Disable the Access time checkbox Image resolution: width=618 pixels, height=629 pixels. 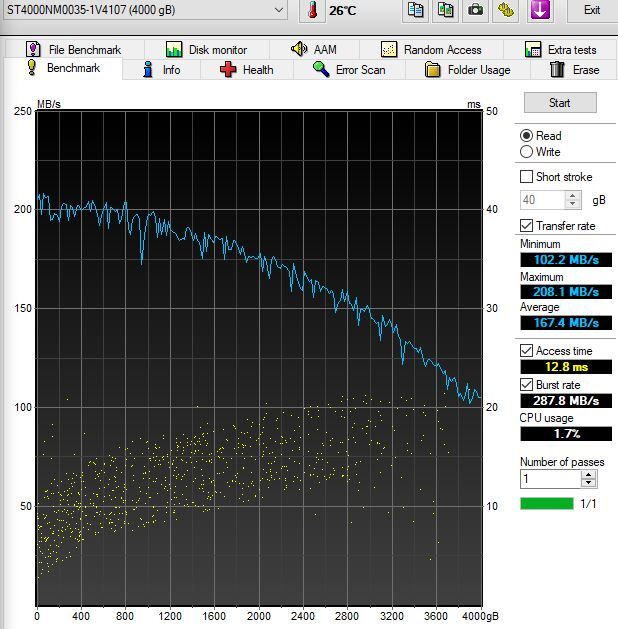(x=527, y=351)
